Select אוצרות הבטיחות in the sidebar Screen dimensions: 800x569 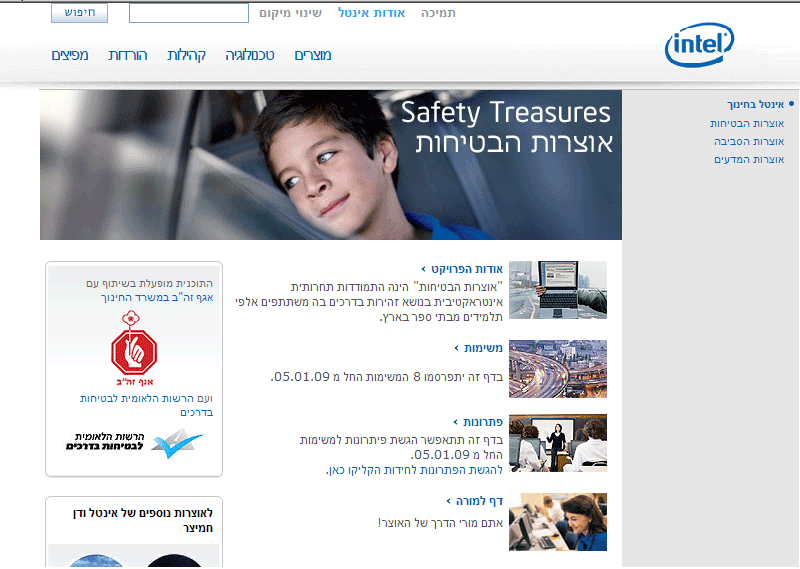747,123
